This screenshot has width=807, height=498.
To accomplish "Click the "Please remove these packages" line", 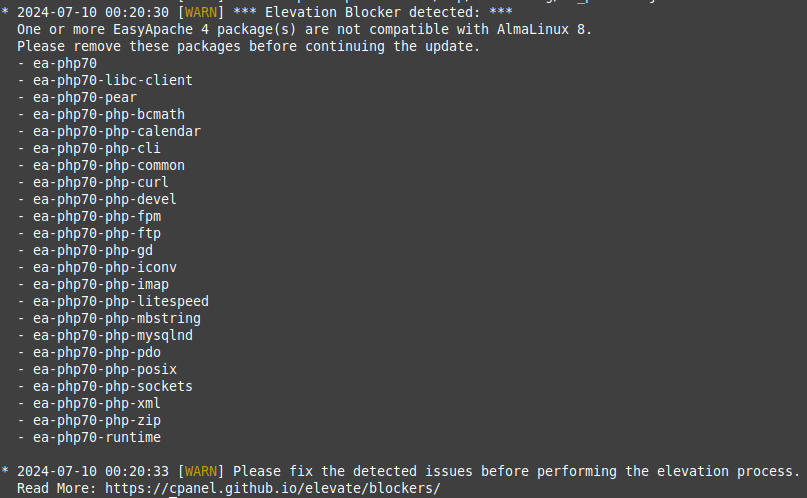I will pyautogui.click(x=248, y=46).
